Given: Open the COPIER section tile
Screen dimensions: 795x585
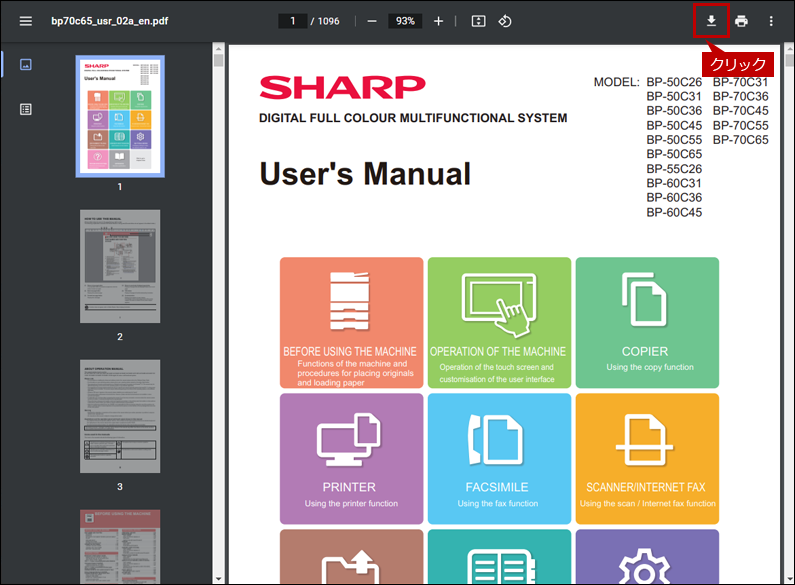Looking at the screenshot, I should point(647,322).
